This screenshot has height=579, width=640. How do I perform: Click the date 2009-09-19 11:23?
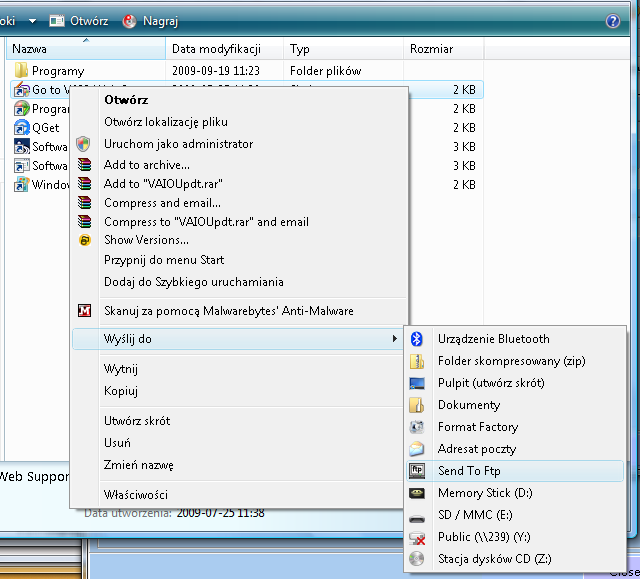tap(216, 71)
